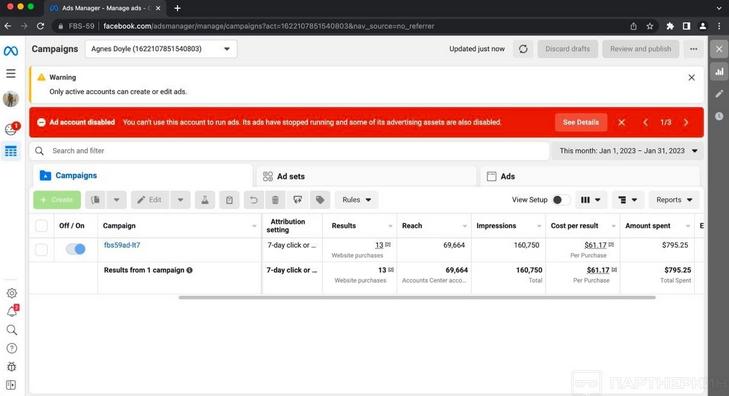Check the fbs59ad-lt7 row checkbox
729x396 pixels.
click(x=41, y=250)
